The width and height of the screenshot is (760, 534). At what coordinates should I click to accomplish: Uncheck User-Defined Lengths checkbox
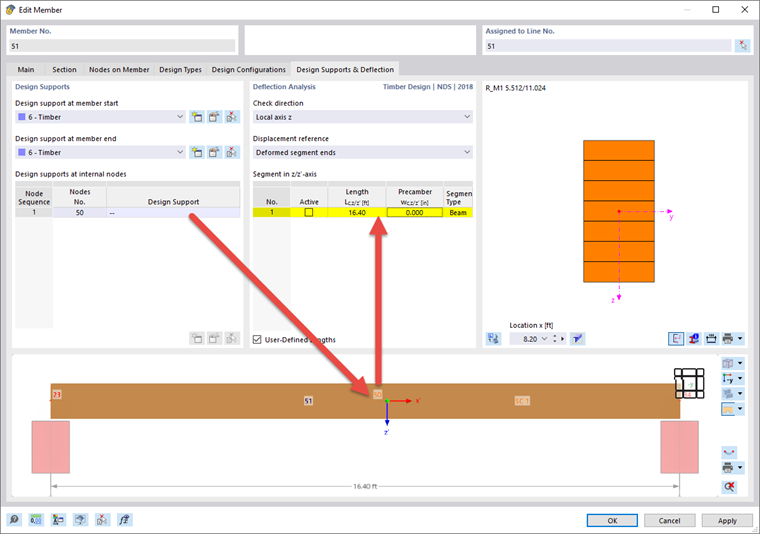point(257,340)
